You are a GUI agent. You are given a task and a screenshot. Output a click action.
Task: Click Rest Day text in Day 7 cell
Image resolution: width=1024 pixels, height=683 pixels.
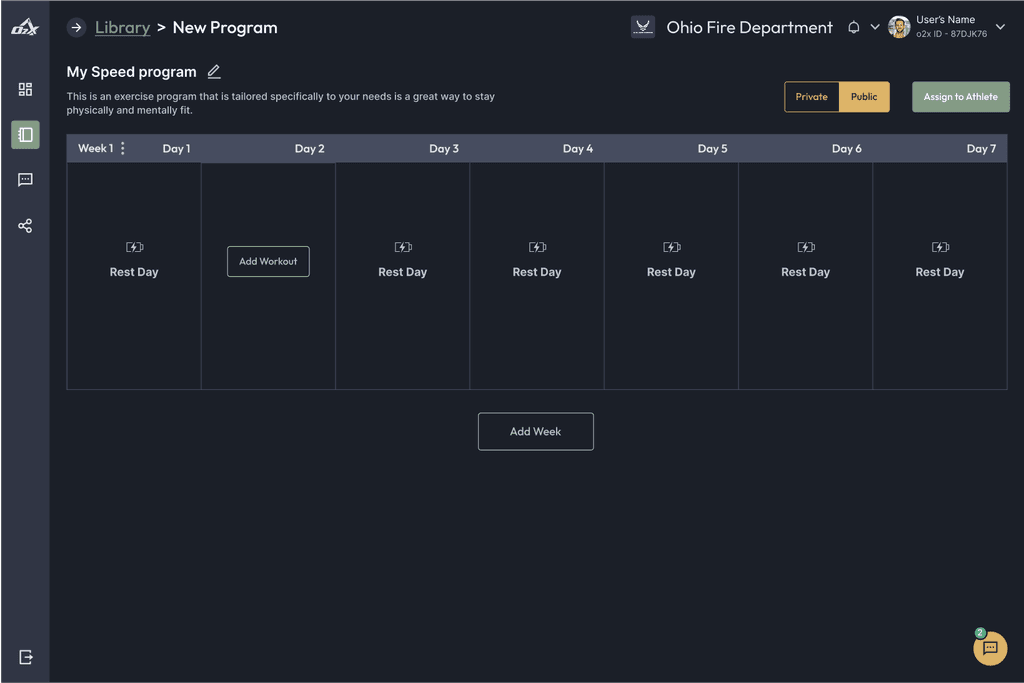[940, 272]
